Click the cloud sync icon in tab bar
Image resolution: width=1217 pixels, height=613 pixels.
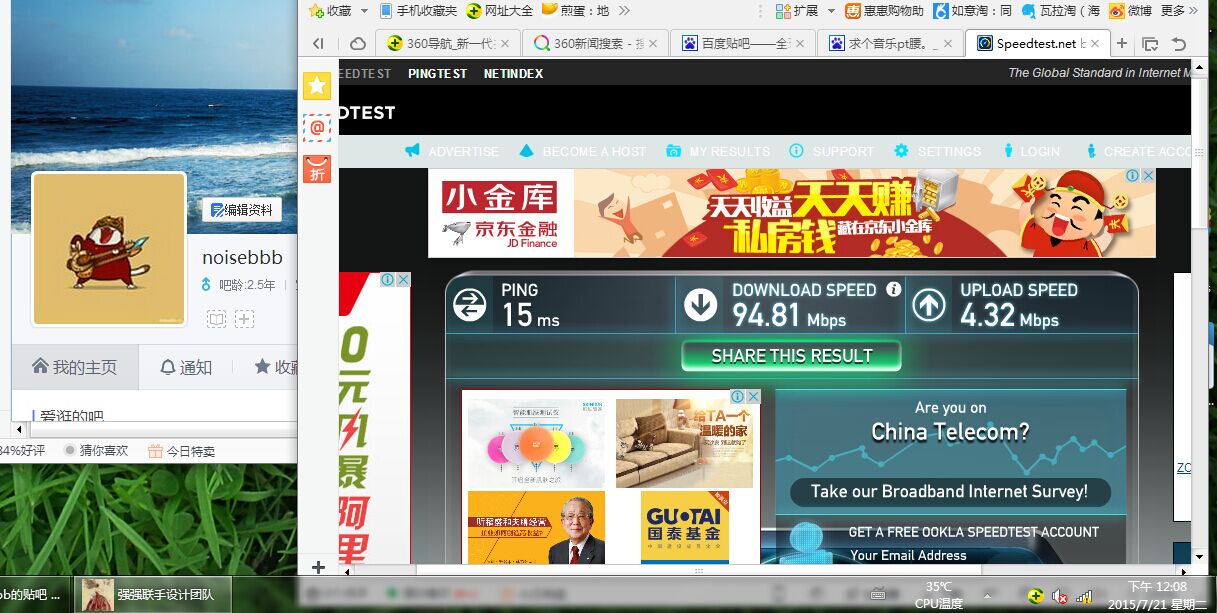pos(357,43)
